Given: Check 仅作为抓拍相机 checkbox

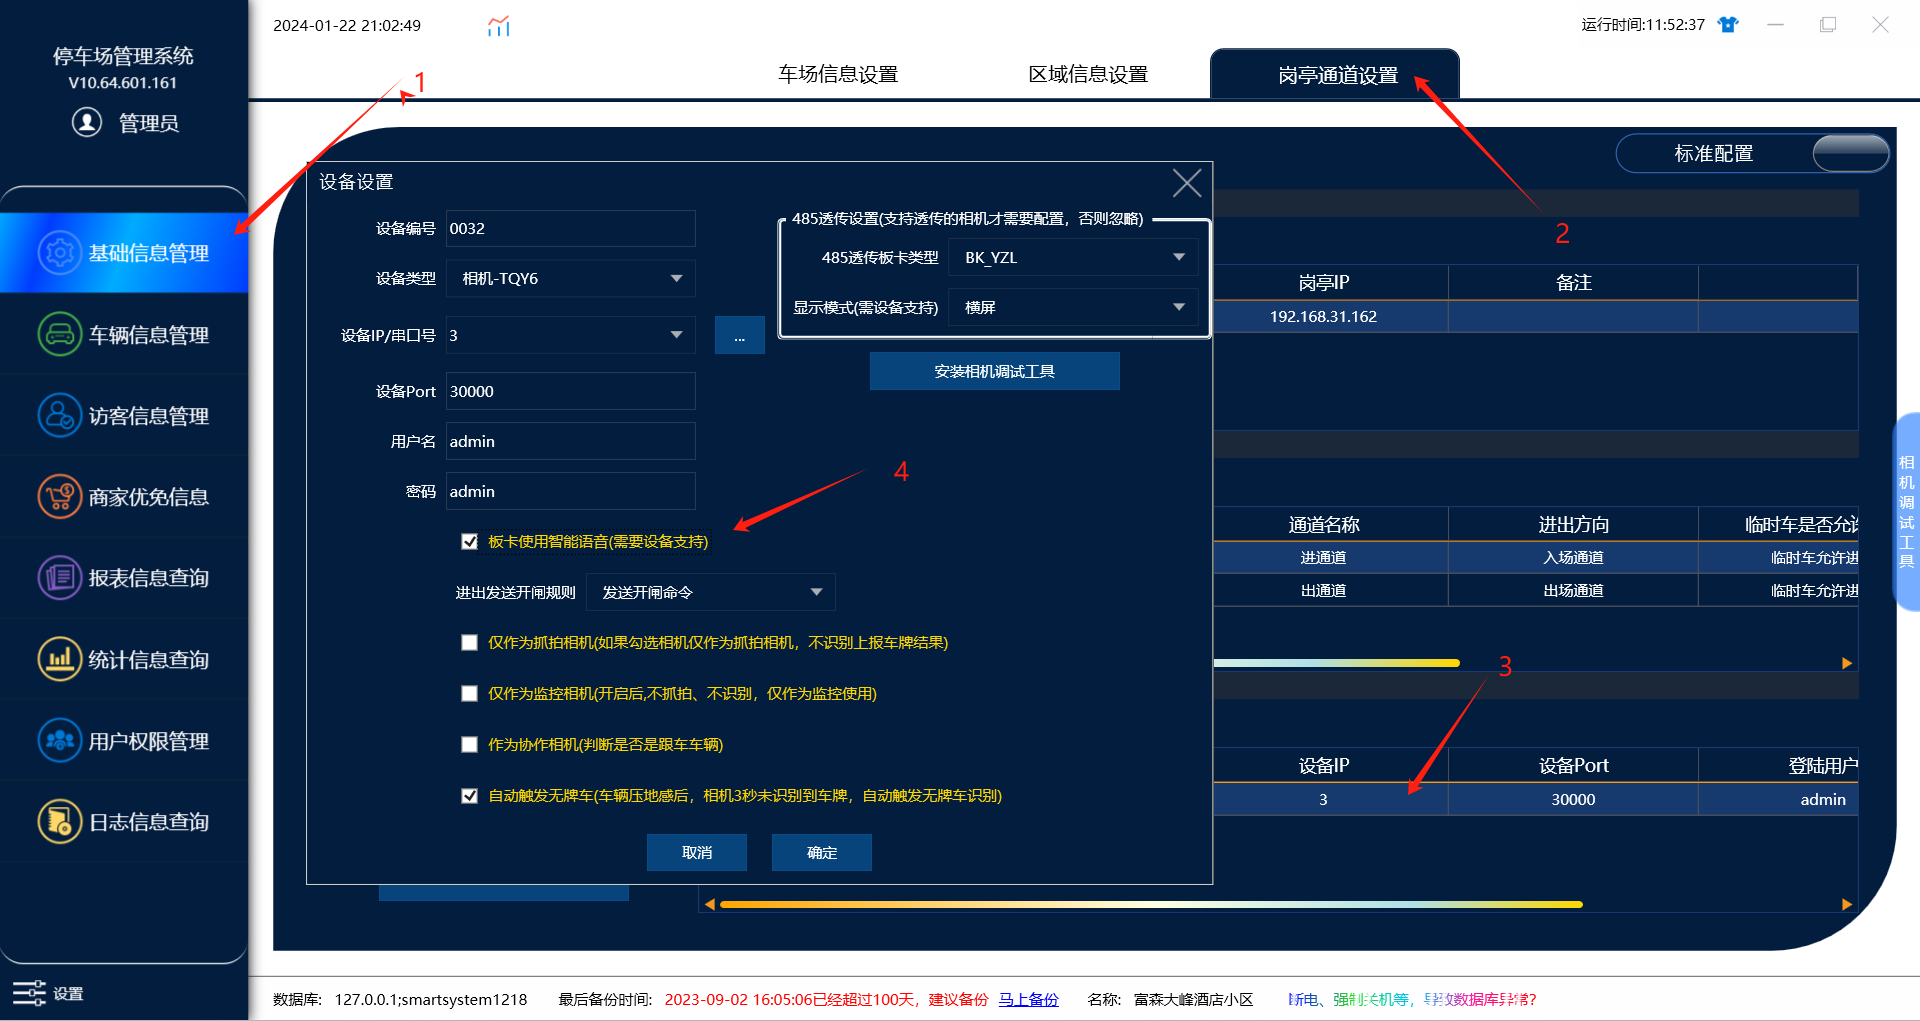Looking at the screenshot, I should [x=469, y=642].
